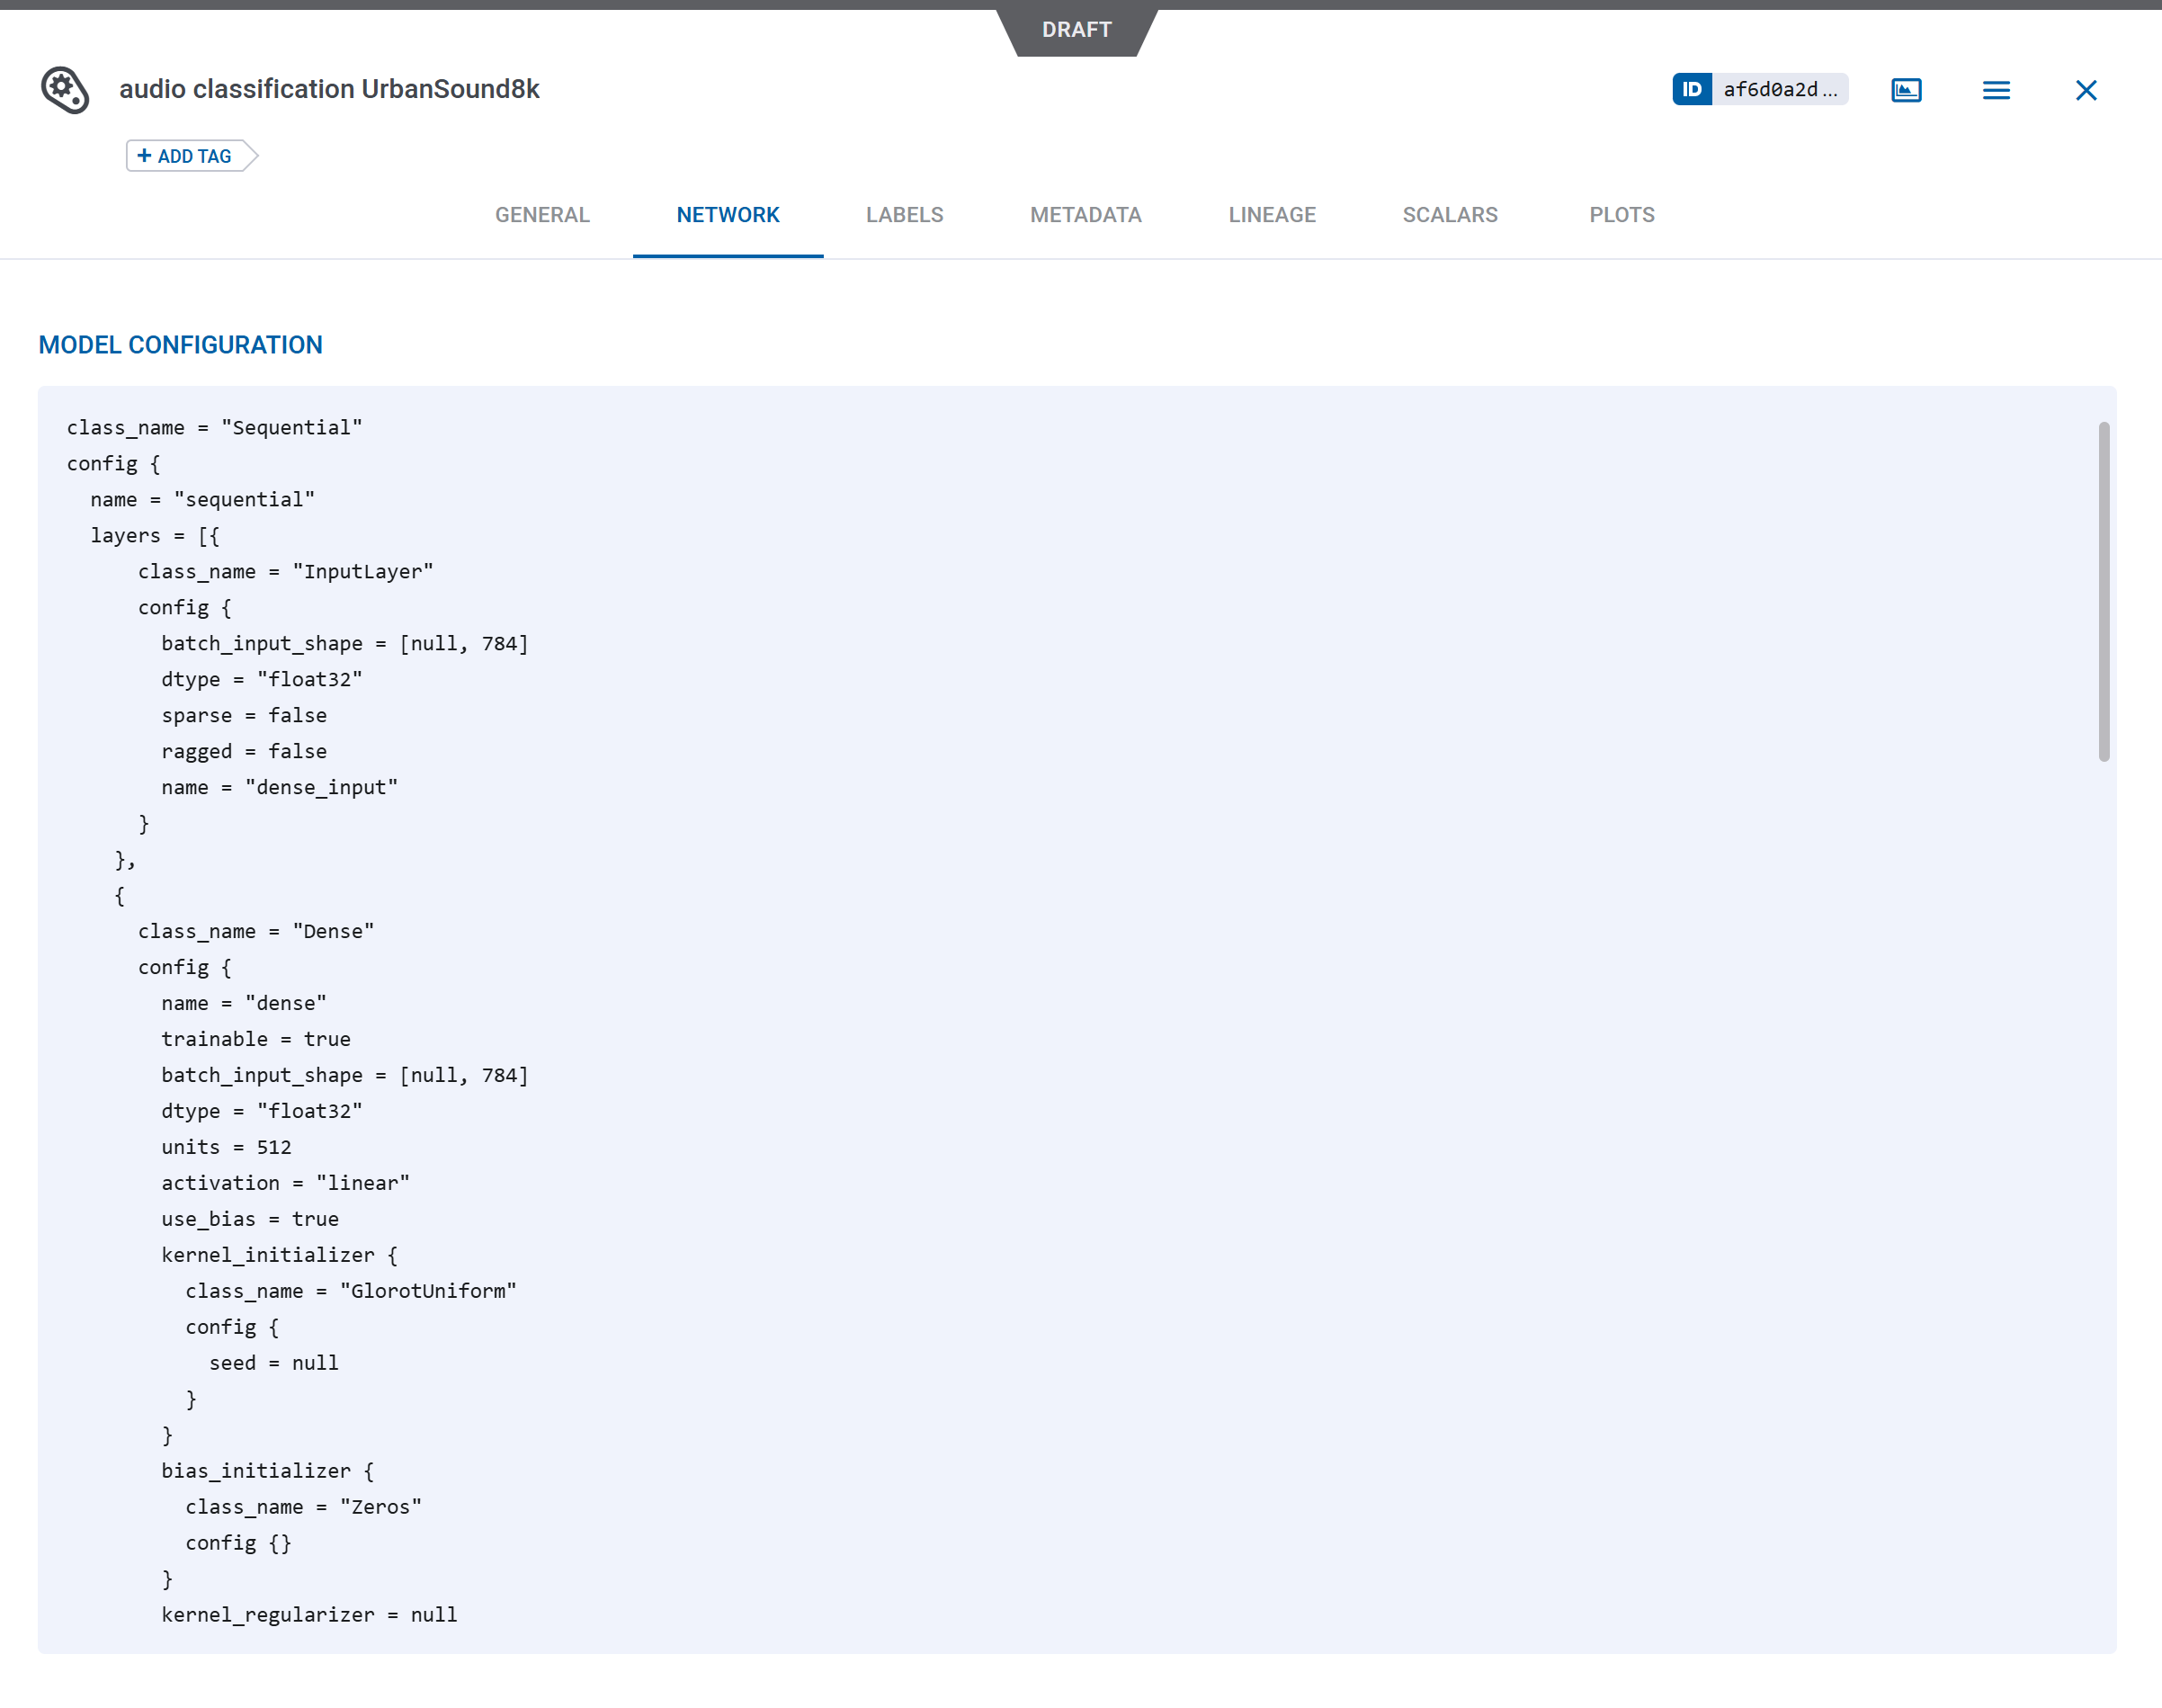Click the ADD TAG button

tap(190, 156)
